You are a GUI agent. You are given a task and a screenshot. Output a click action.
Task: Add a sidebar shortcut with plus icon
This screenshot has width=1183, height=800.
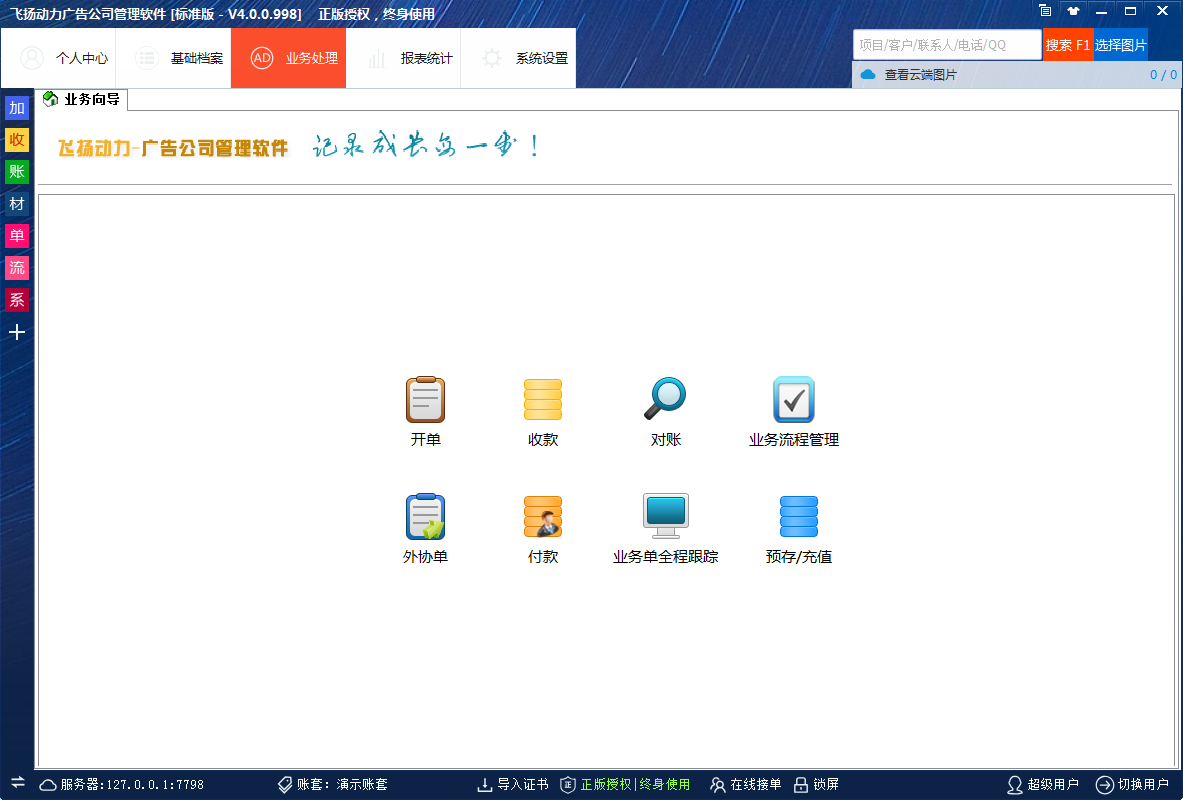pos(17,332)
